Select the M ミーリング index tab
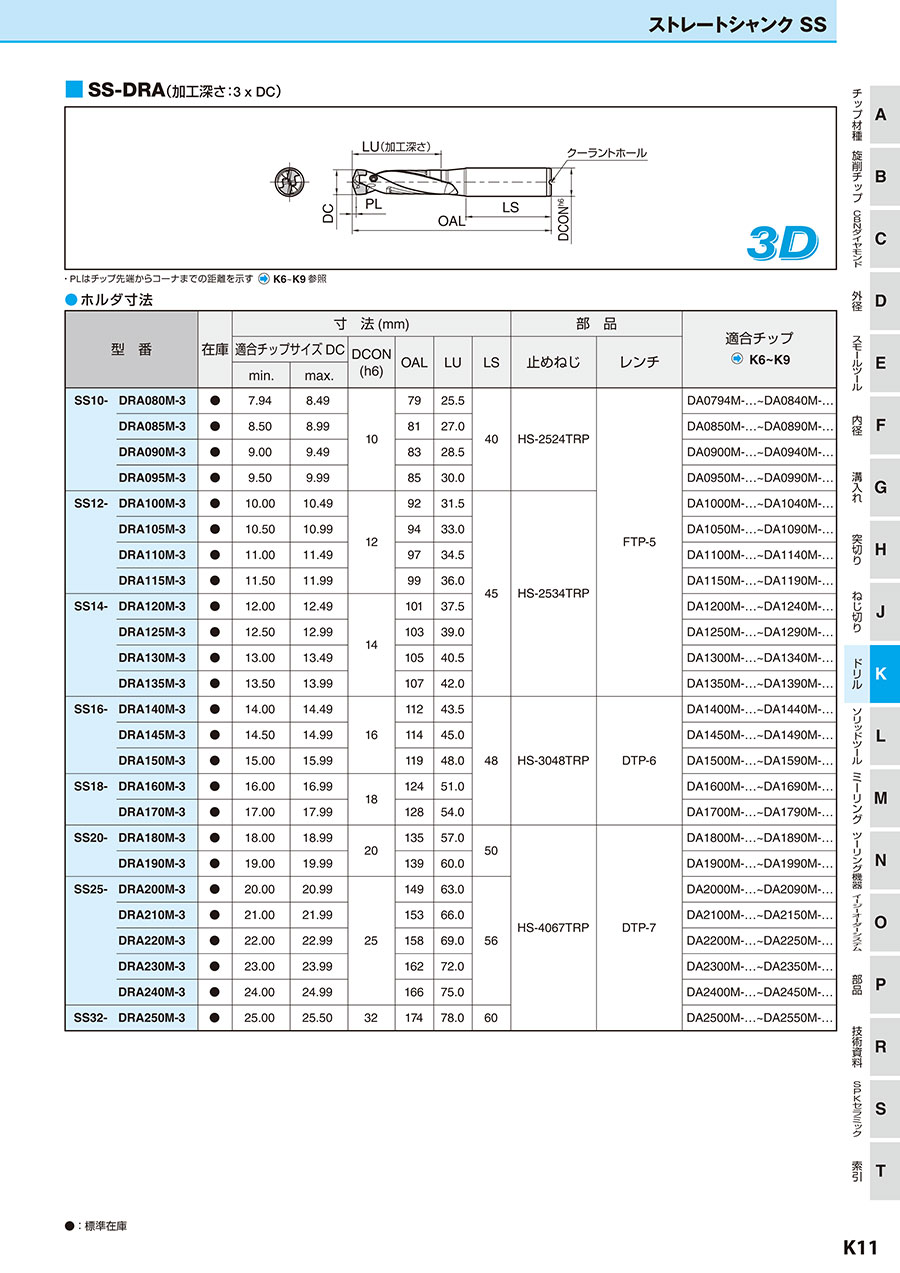 click(879, 797)
